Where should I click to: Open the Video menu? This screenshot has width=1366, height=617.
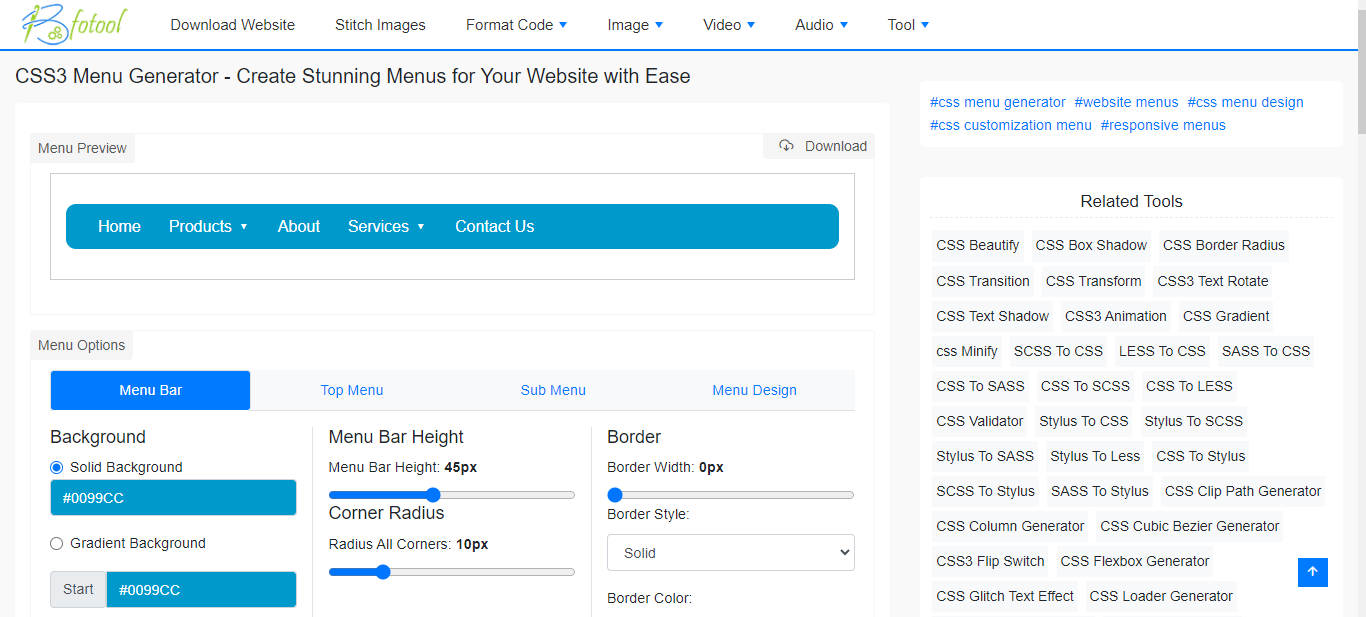coord(728,24)
